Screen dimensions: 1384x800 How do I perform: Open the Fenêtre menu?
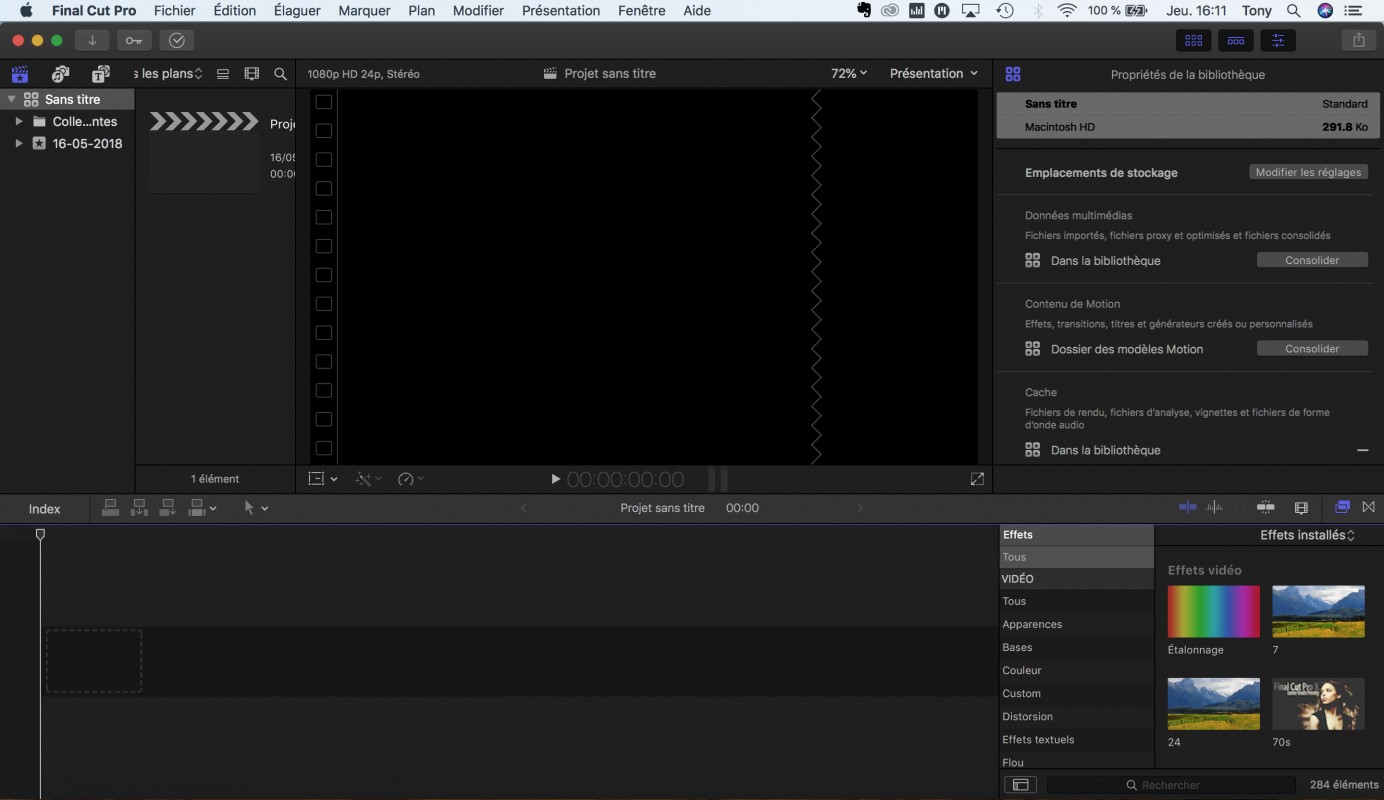click(642, 10)
